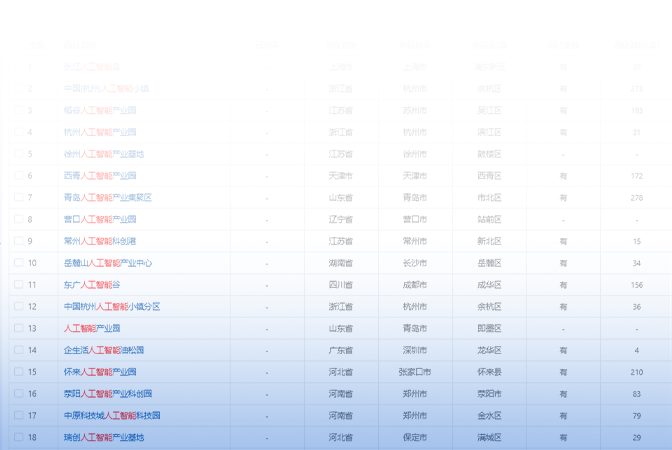Viewport: 672px width, 450px height.
Task: Open 中原科技城人工智能科技园 link
Action: point(112,416)
